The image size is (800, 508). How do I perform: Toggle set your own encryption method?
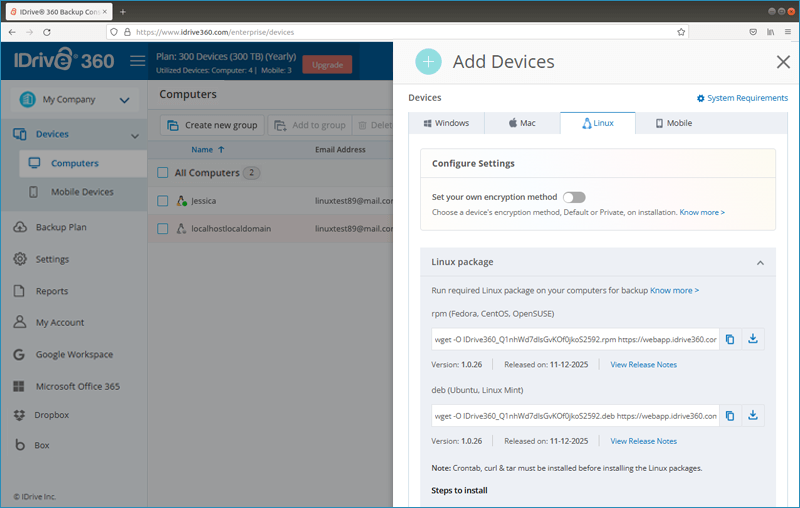click(574, 197)
